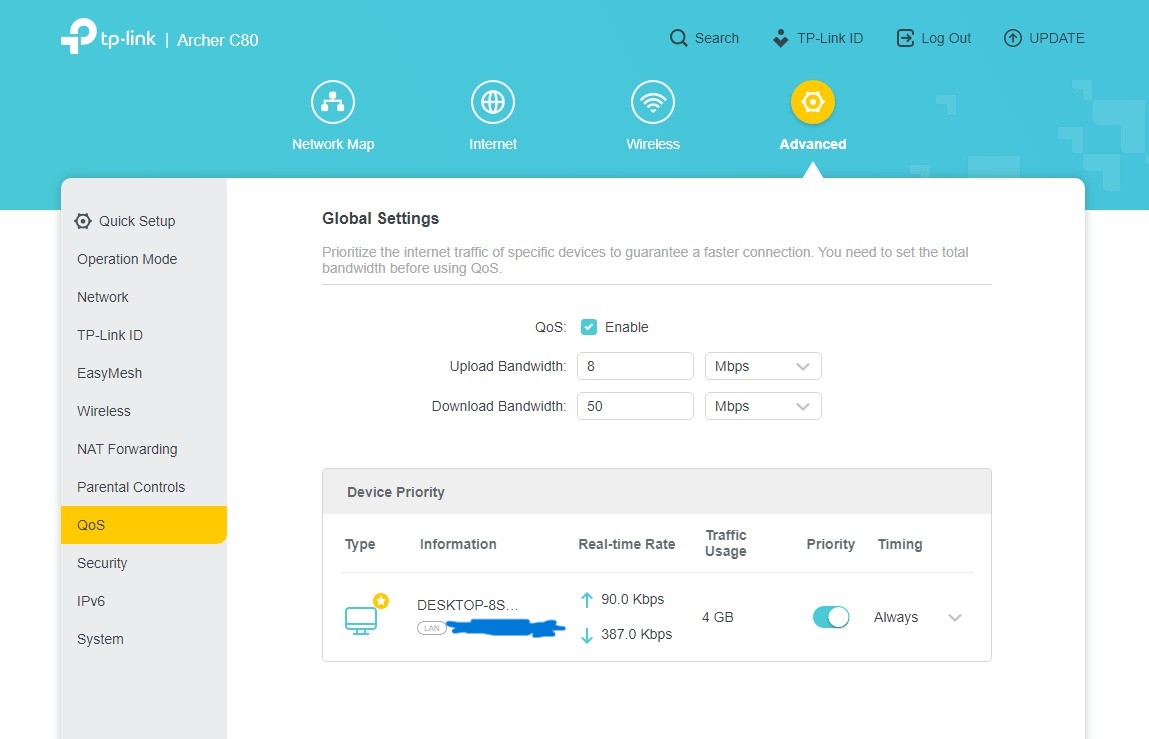Select the QoS sidebar item
The height and width of the screenshot is (739, 1149).
click(x=144, y=525)
